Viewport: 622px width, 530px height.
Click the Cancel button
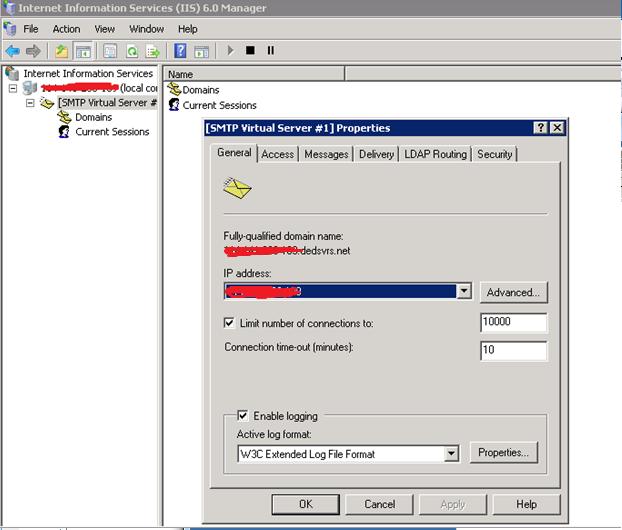(x=379, y=505)
